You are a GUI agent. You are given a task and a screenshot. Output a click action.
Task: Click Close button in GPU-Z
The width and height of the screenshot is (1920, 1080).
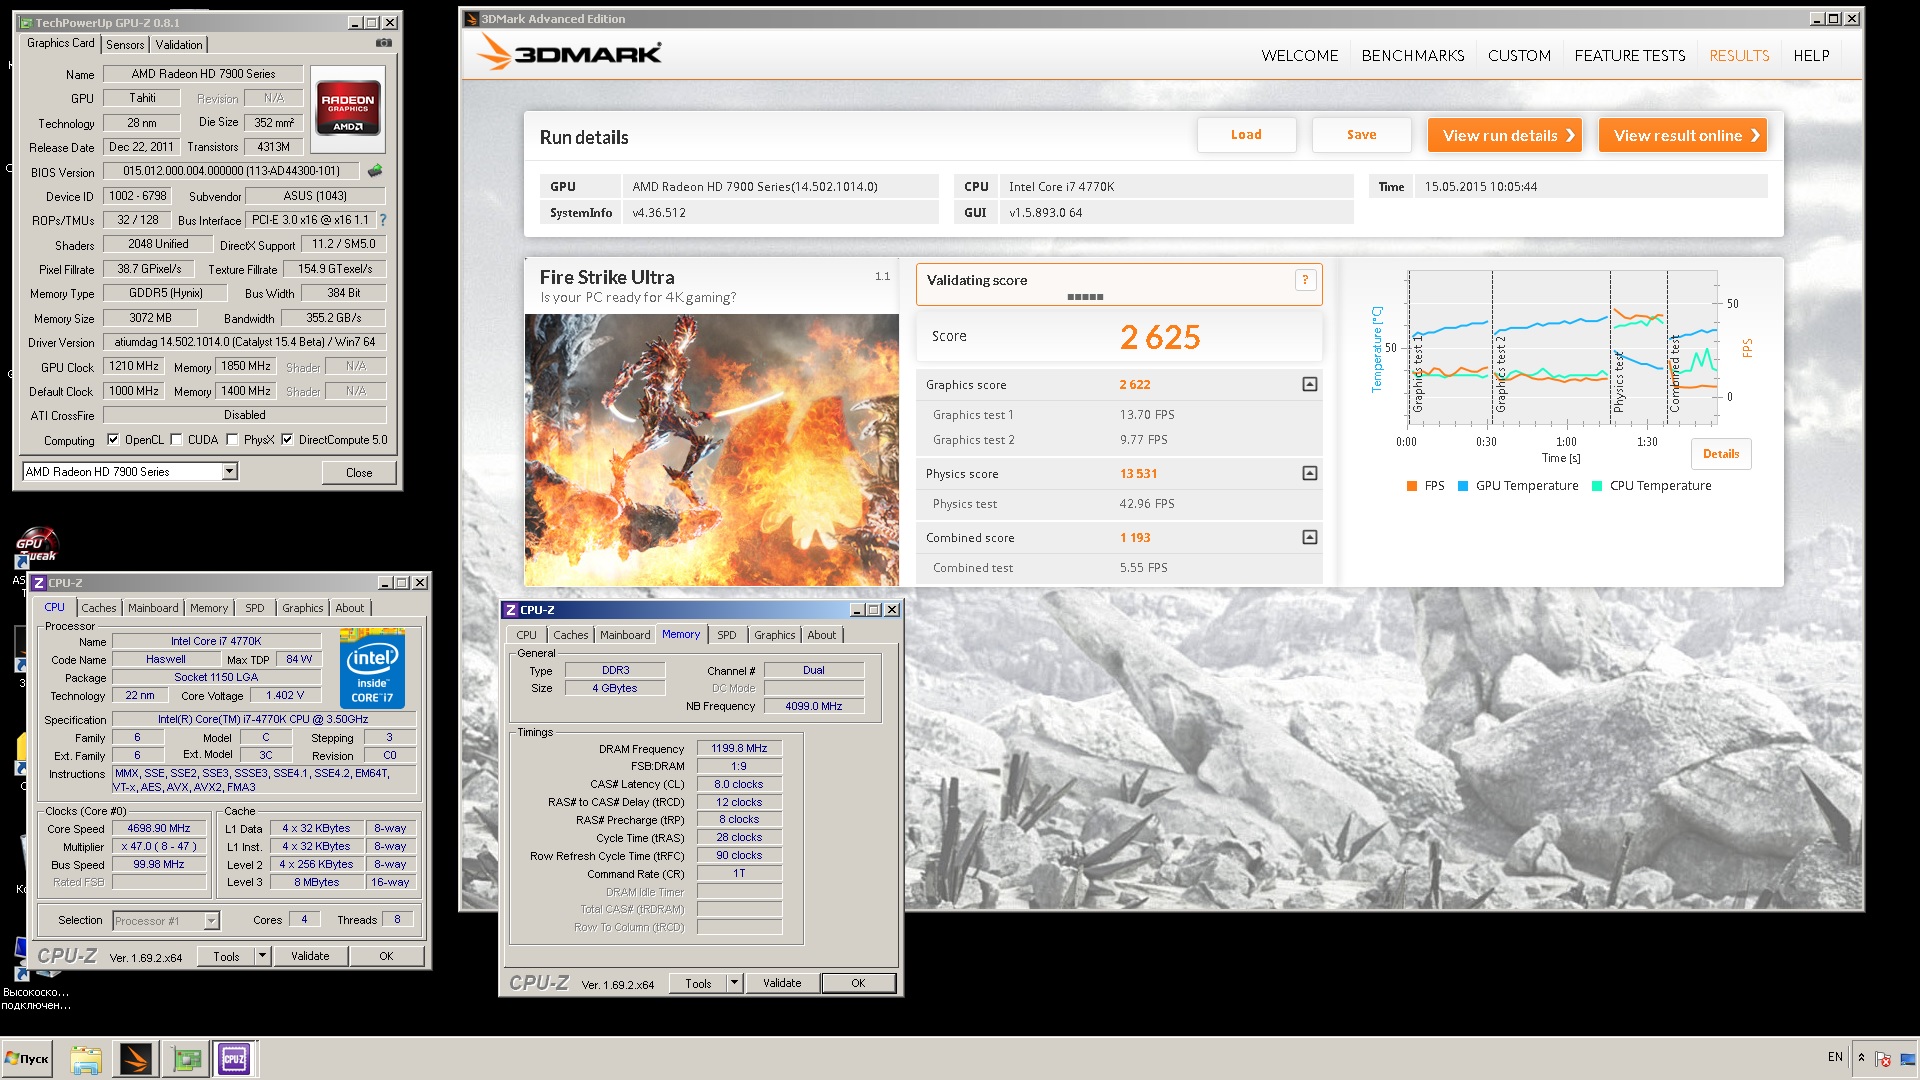tap(359, 472)
